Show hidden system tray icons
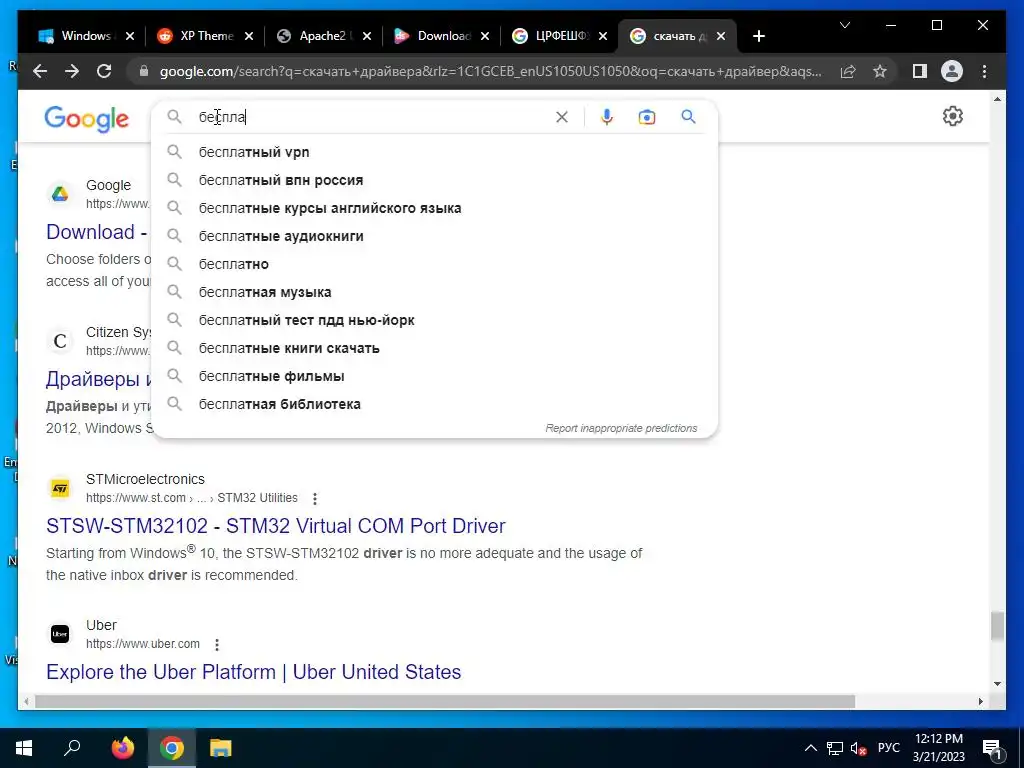1024x768 pixels. [810, 748]
